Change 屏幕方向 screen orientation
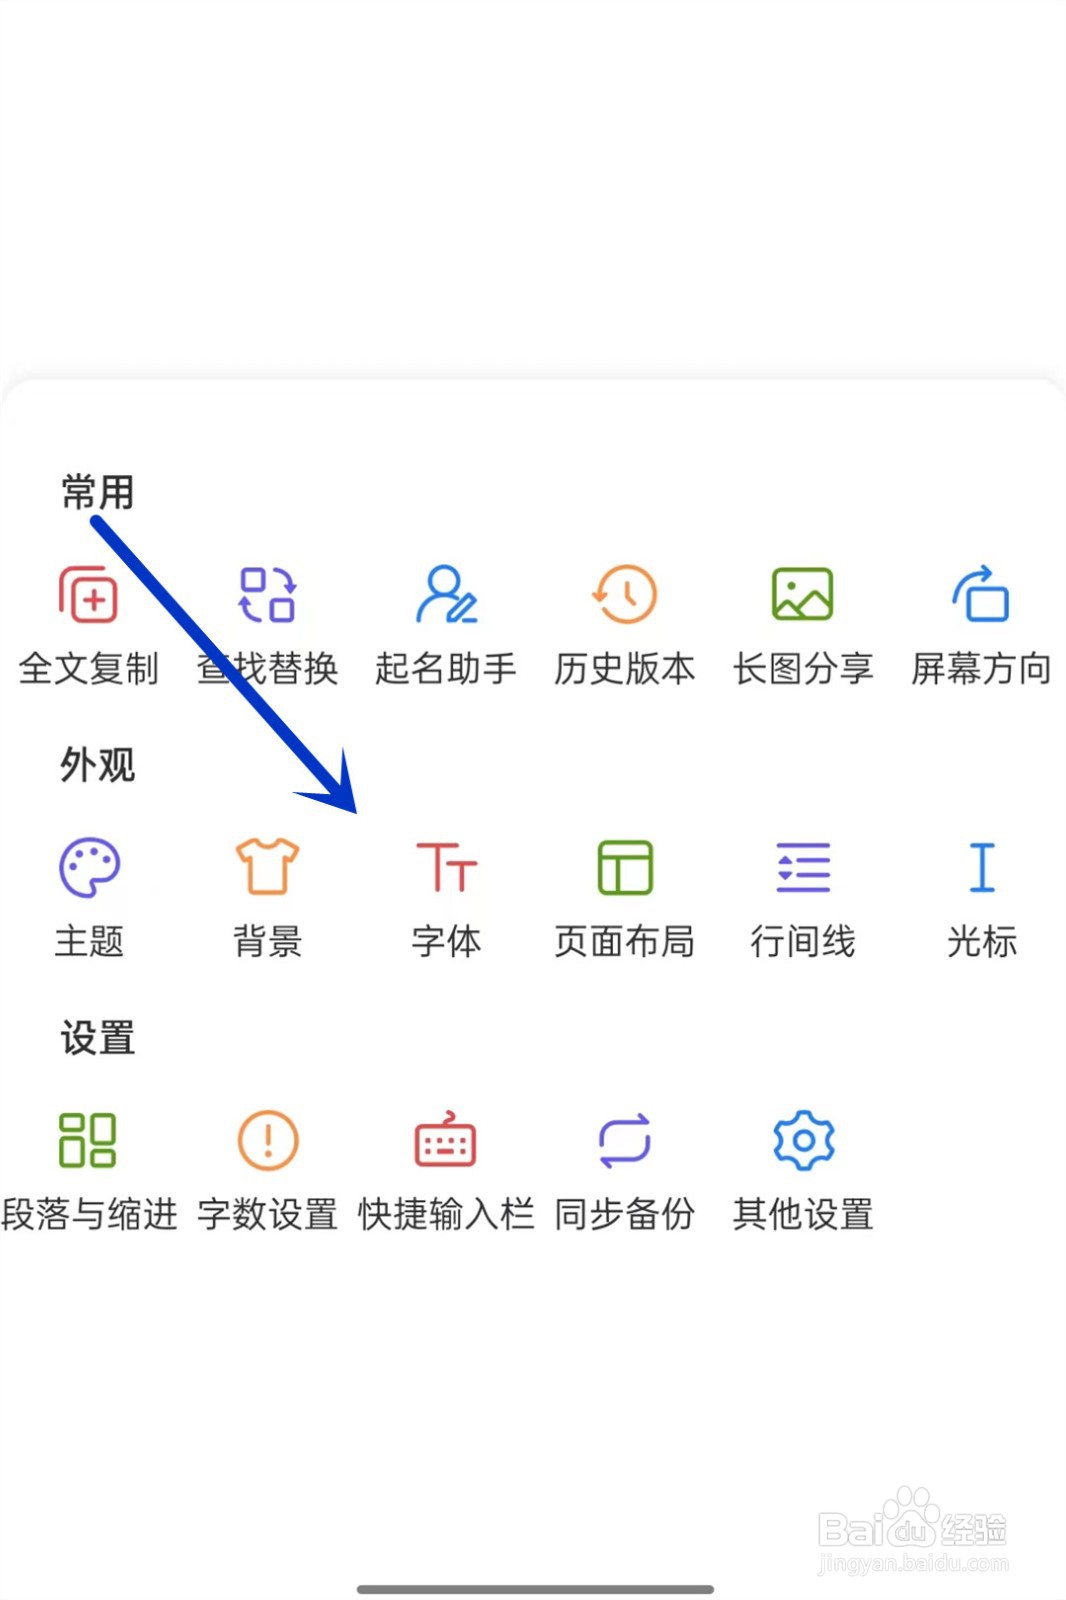 981,596
